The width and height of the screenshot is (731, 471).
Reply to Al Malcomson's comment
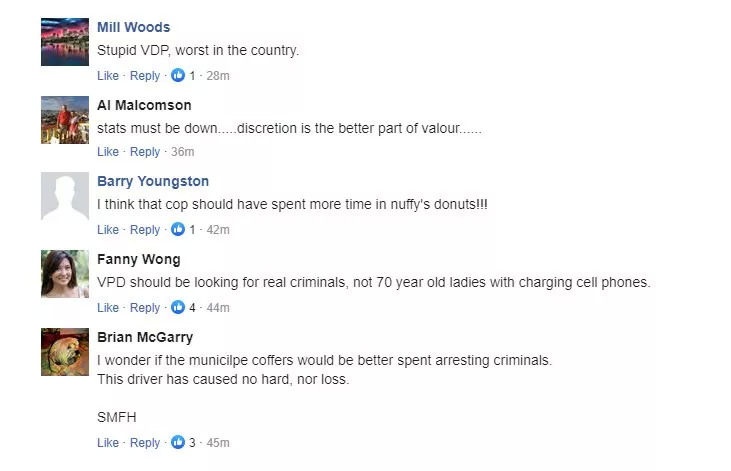coord(145,152)
